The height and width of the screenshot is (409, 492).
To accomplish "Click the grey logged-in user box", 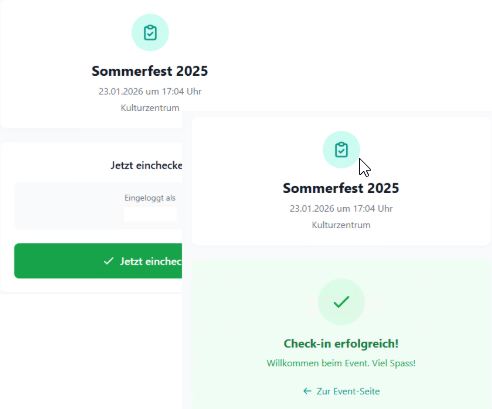I will point(98,206).
